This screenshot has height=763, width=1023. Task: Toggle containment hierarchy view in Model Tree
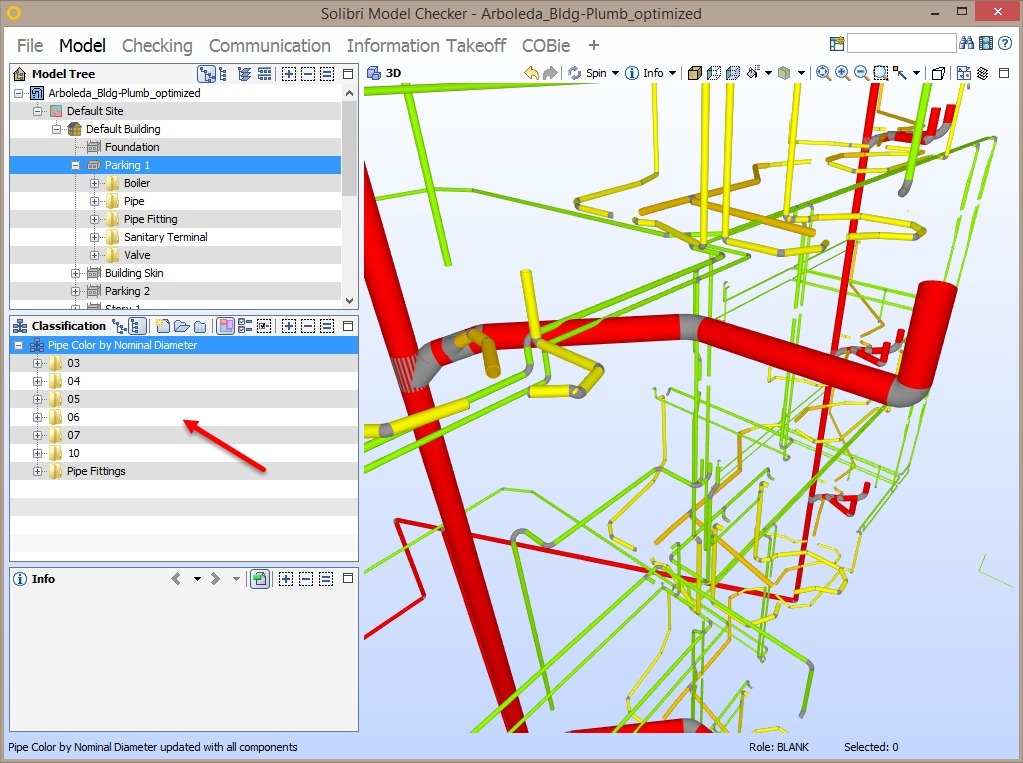[x=206, y=74]
